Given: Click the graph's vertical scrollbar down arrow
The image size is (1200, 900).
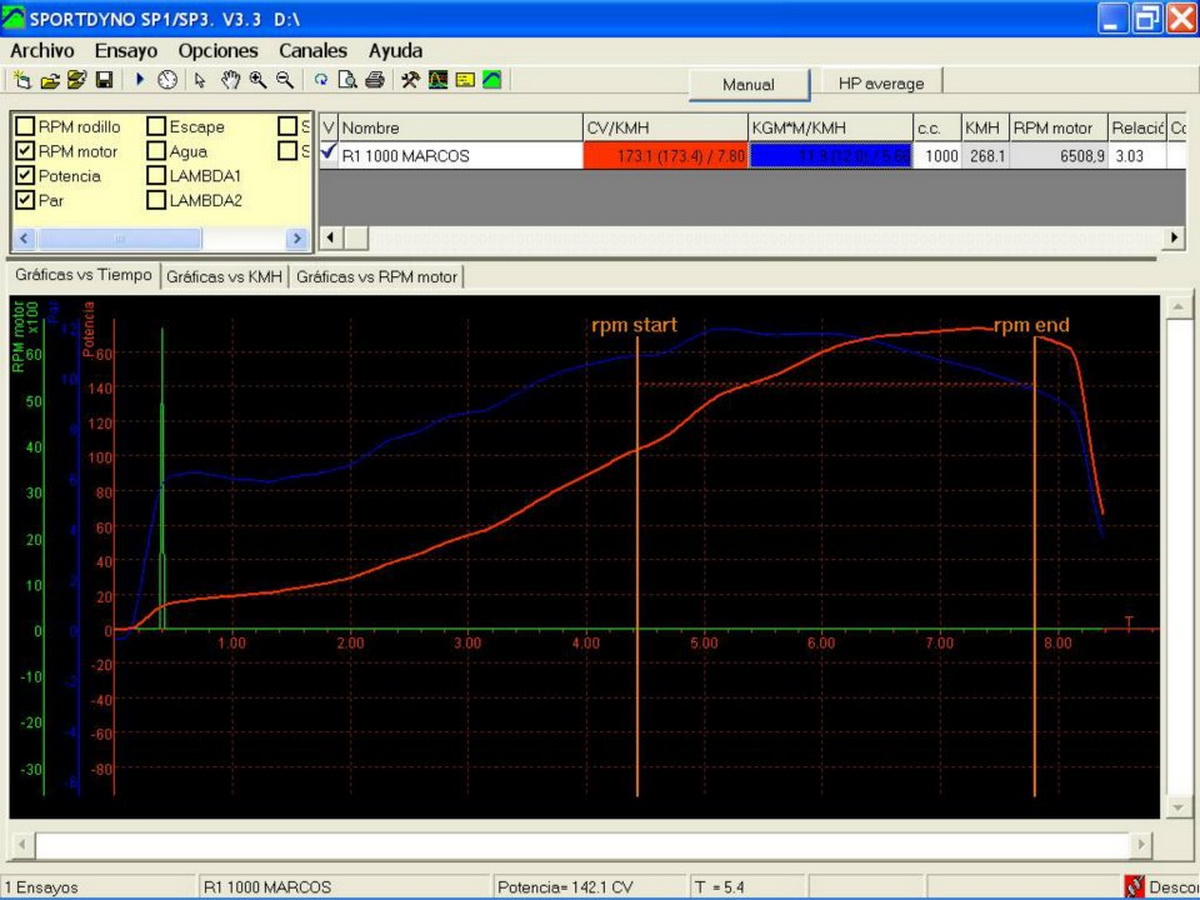Looking at the screenshot, I should pos(1179,807).
